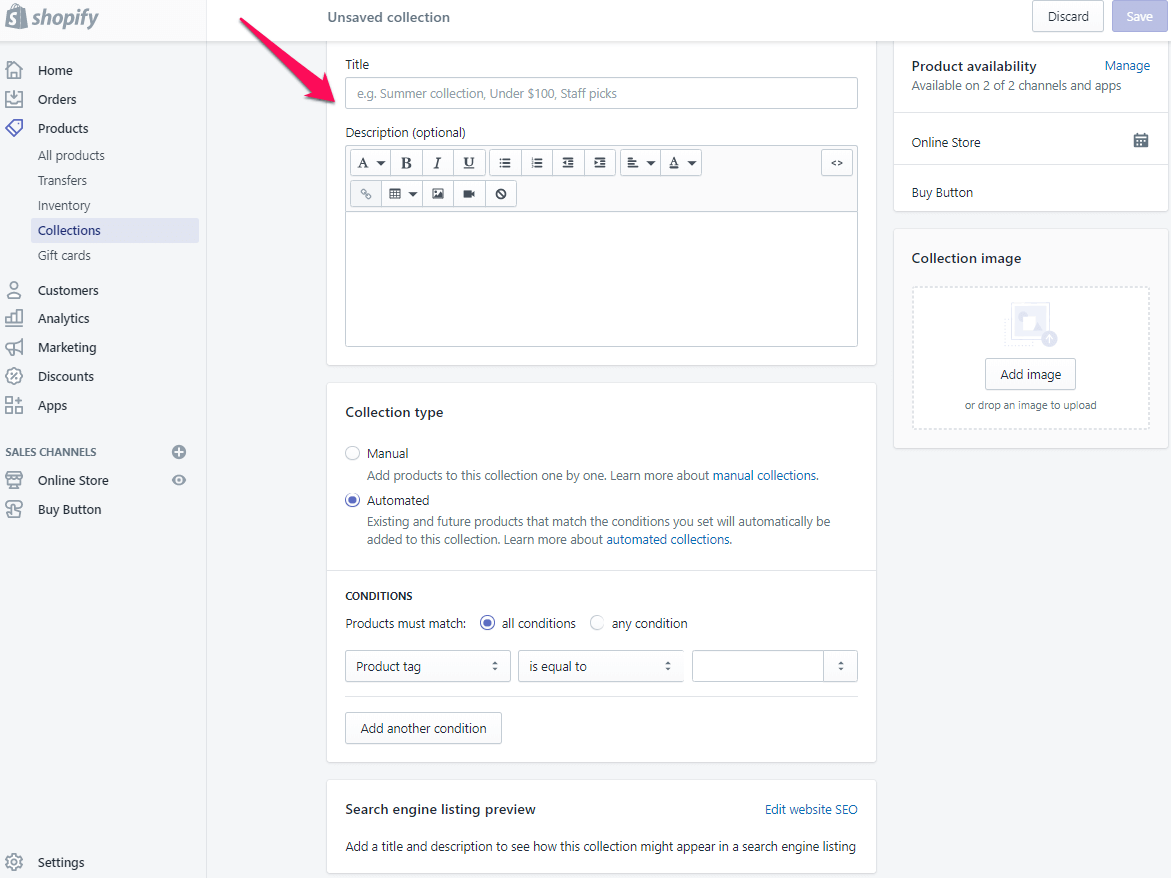This screenshot has width=1171, height=878.
Task: Open Collections in sidebar
Action: point(115,230)
